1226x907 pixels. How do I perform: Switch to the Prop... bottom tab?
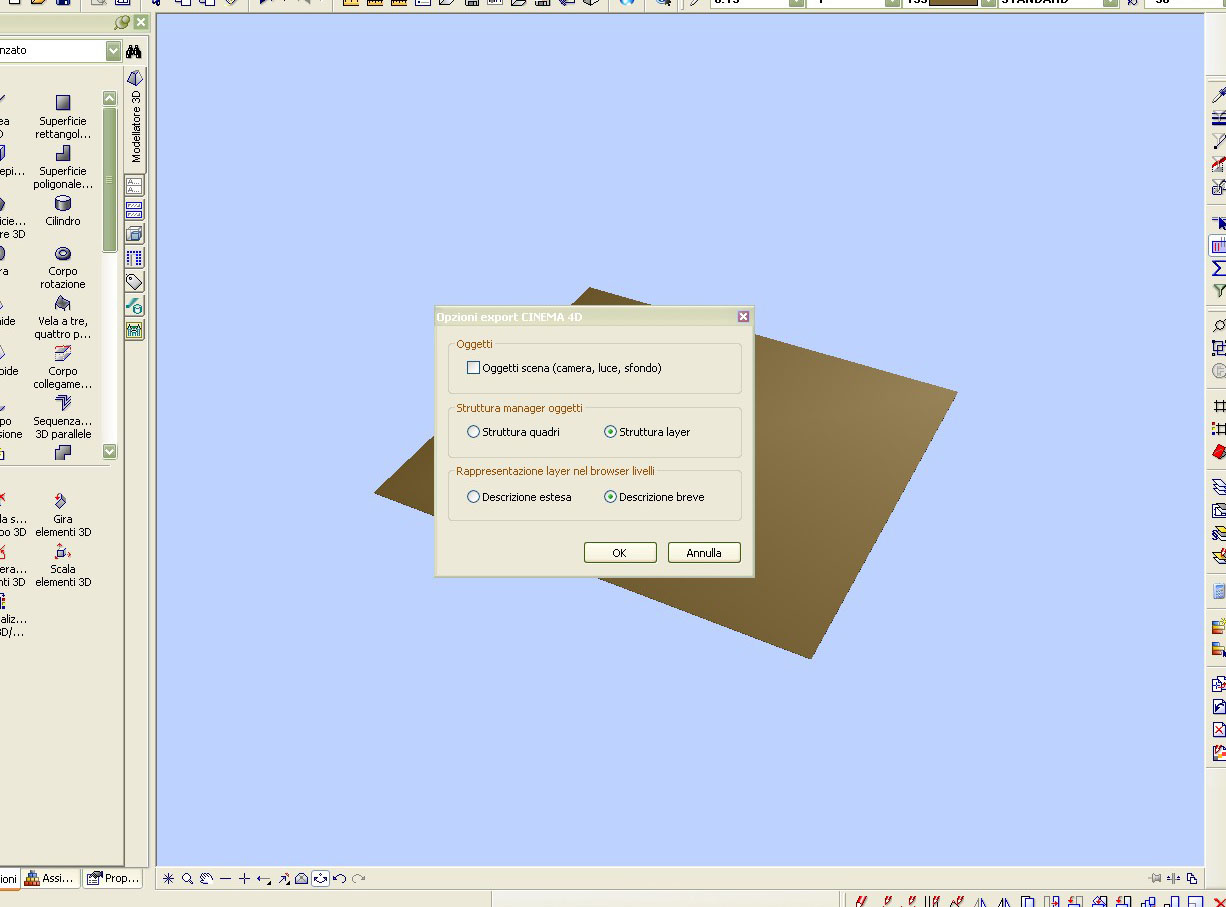coord(113,878)
